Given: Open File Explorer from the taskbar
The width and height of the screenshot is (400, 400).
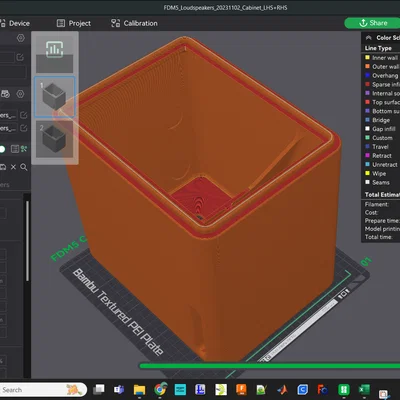Looking at the screenshot, I should (139, 389).
